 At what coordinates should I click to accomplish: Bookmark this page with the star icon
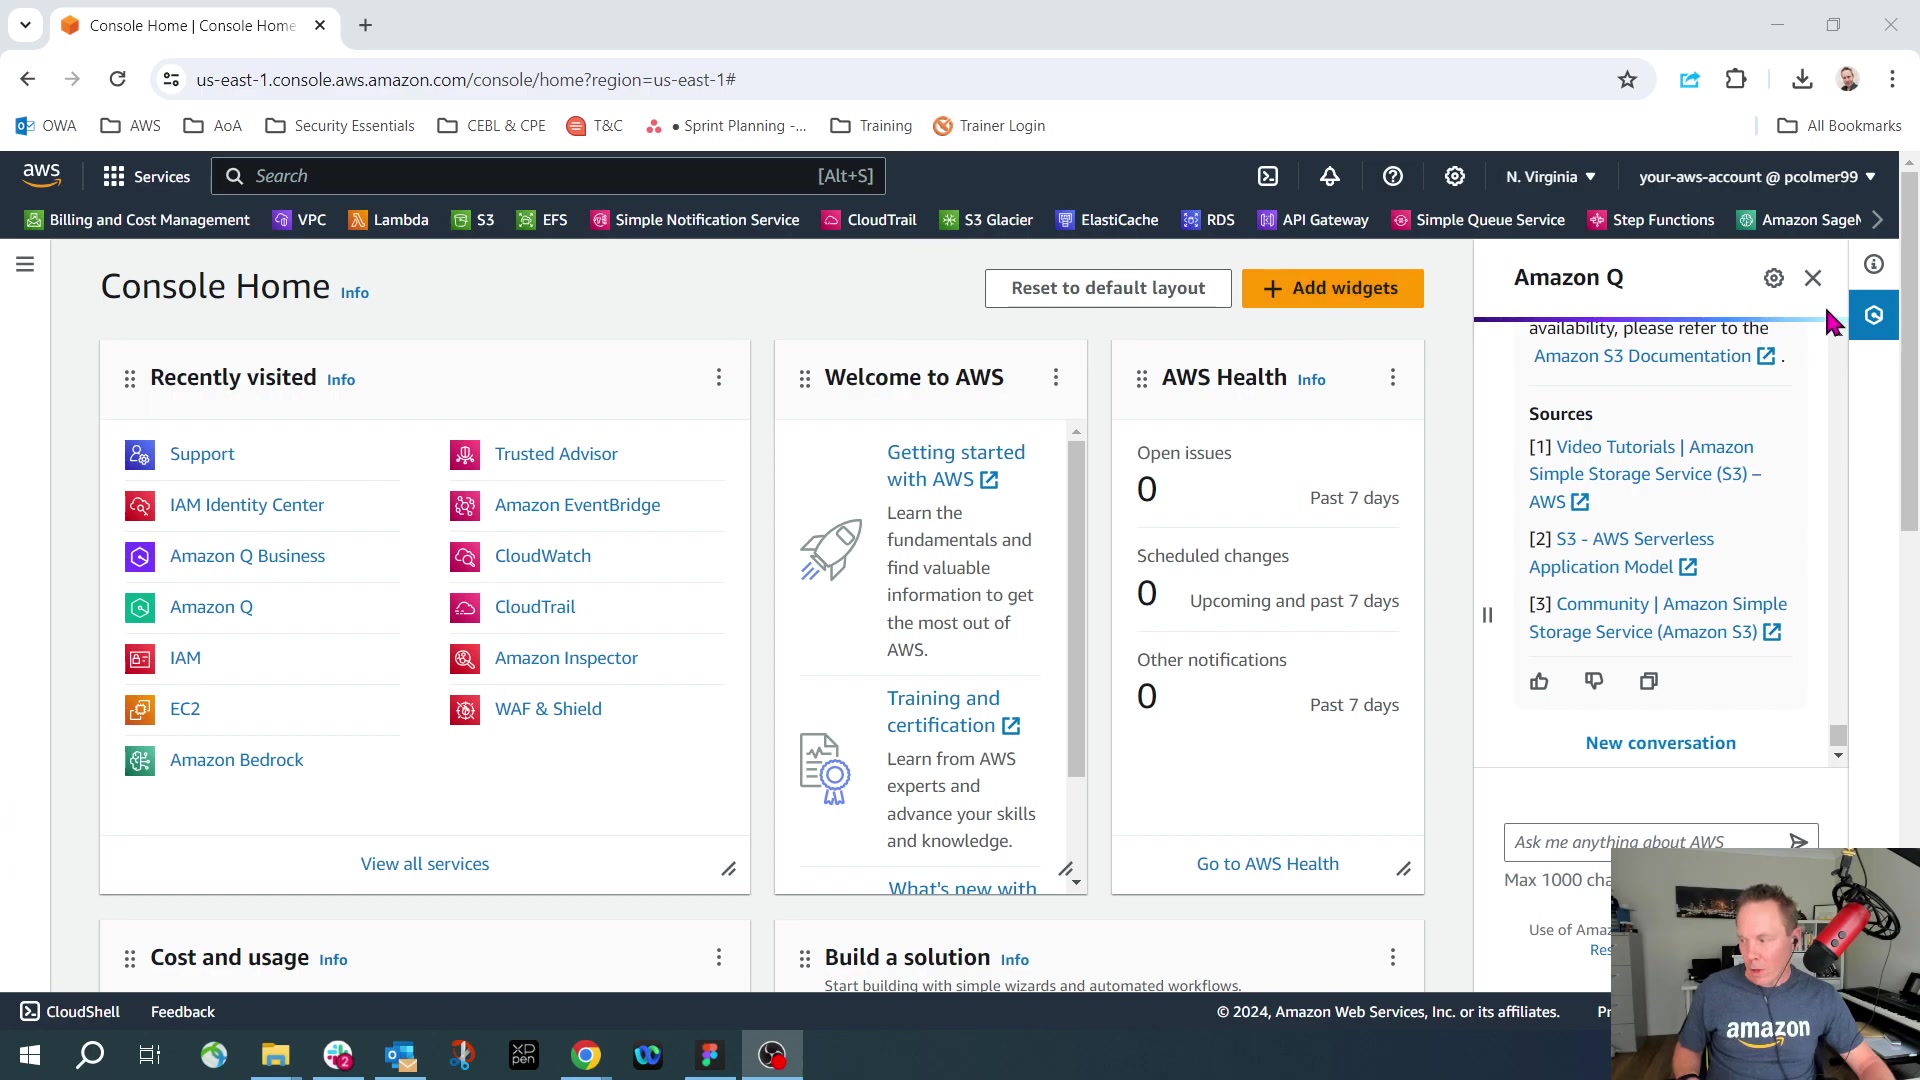tap(1627, 79)
